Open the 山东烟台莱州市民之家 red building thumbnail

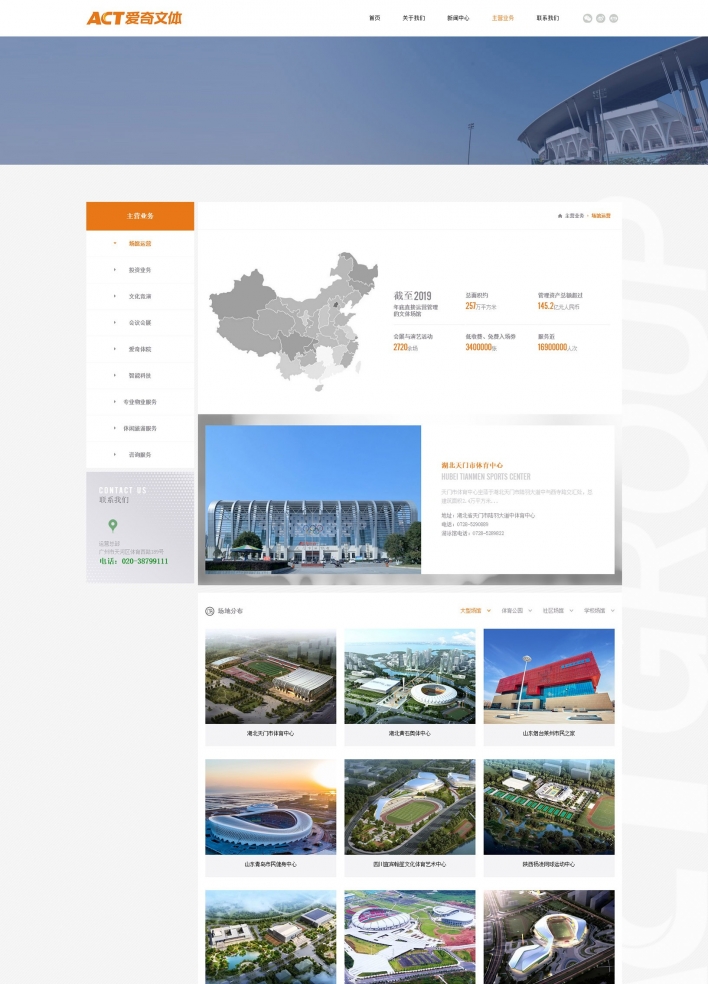[548, 676]
